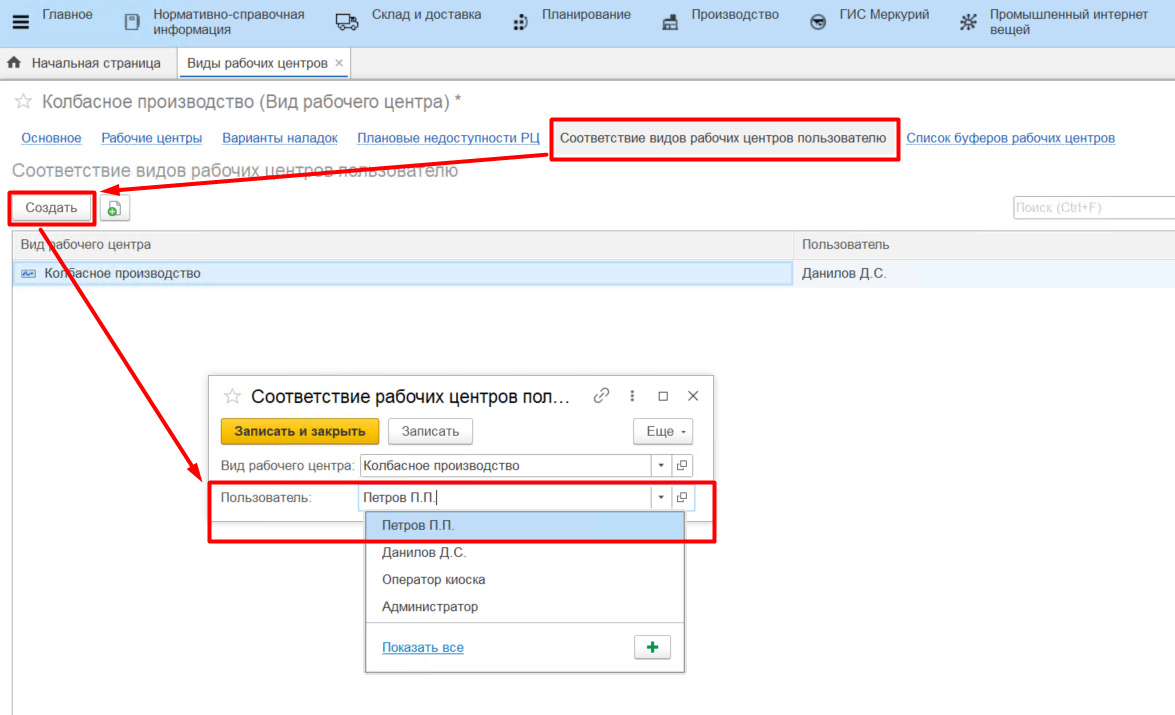This screenshot has height=715, width=1175.
Task: Open the main hamburger menu icon
Action: [21, 22]
